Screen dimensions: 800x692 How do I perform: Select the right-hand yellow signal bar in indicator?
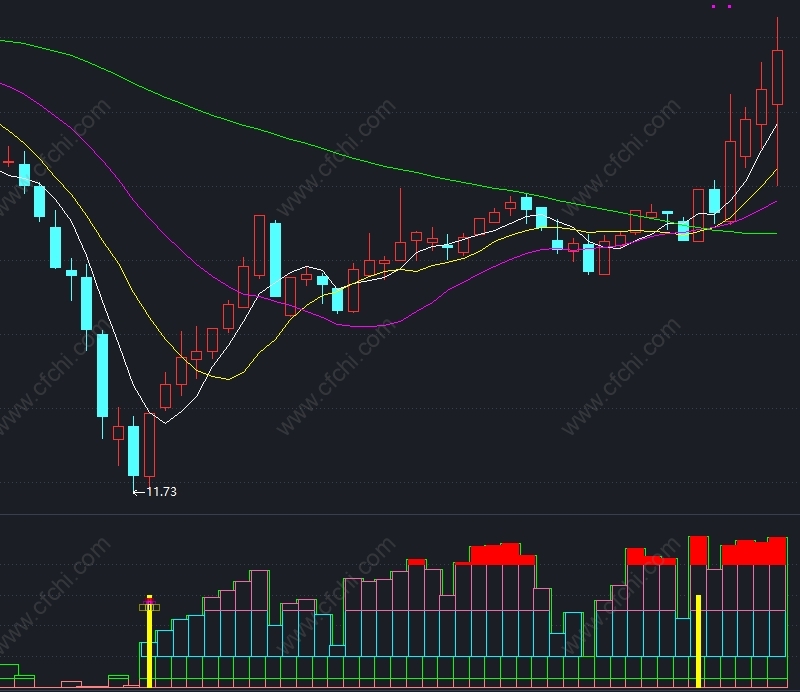click(x=698, y=641)
